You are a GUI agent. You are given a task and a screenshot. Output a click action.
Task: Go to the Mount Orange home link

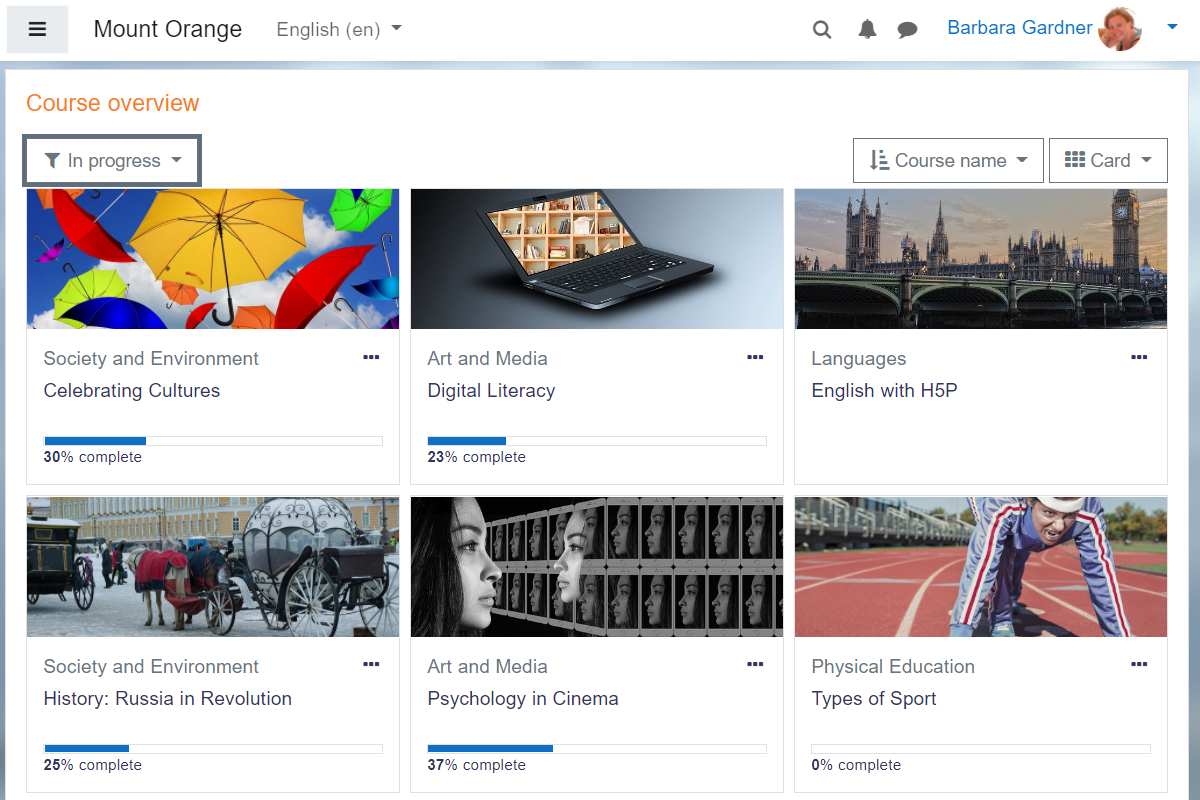tap(168, 29)
